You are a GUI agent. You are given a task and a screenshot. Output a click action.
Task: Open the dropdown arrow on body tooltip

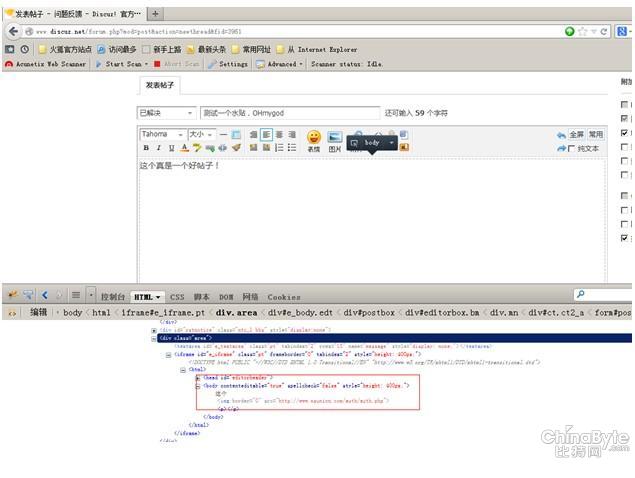tap(391, 143)
